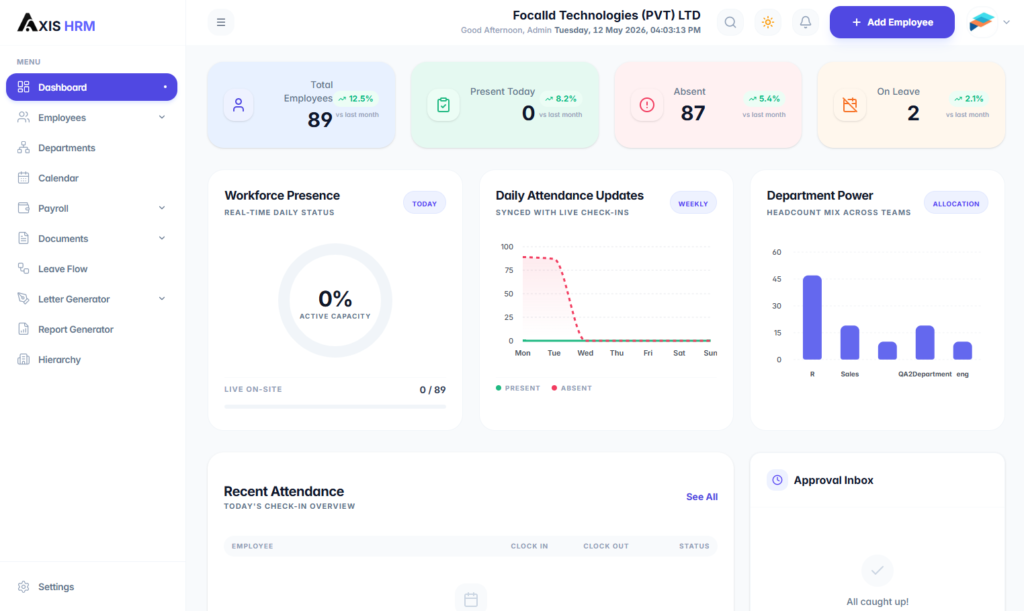
Task: Open notifications bell icon
Action: point(805,22)
